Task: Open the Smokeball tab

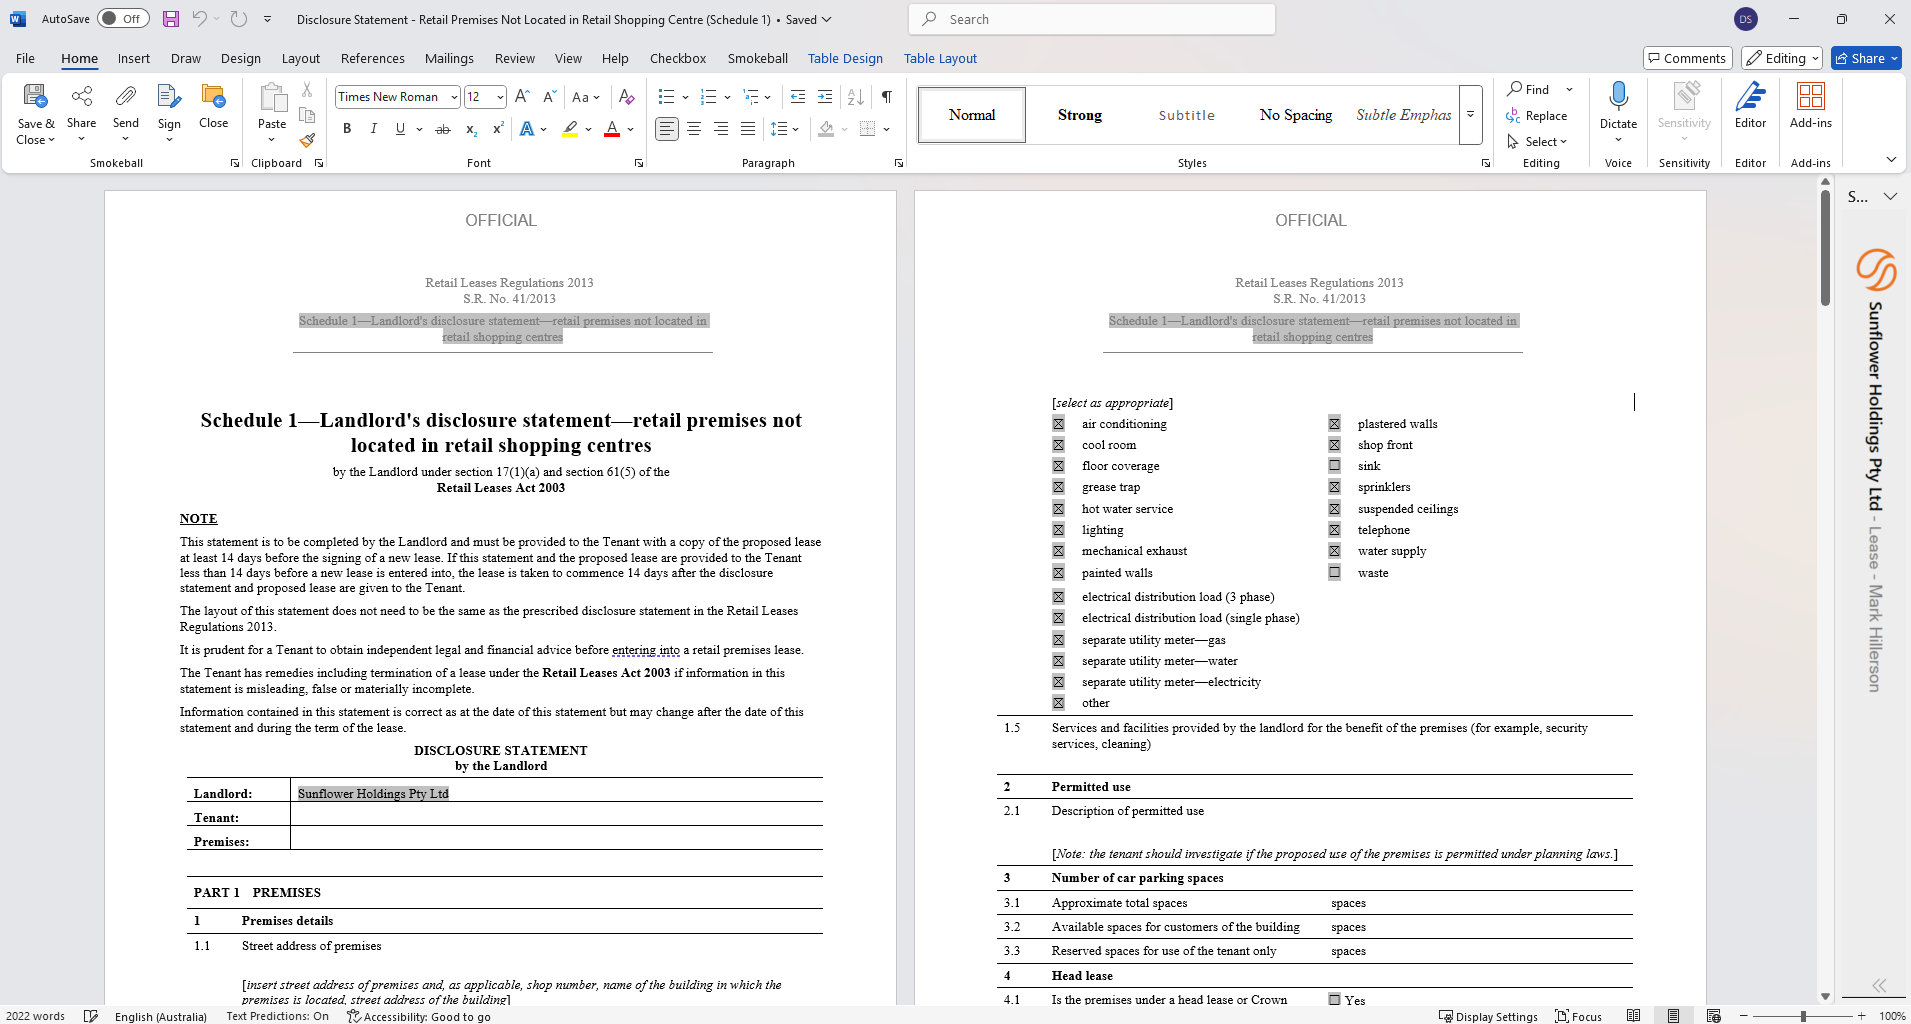Action: [x=757, y=58]
